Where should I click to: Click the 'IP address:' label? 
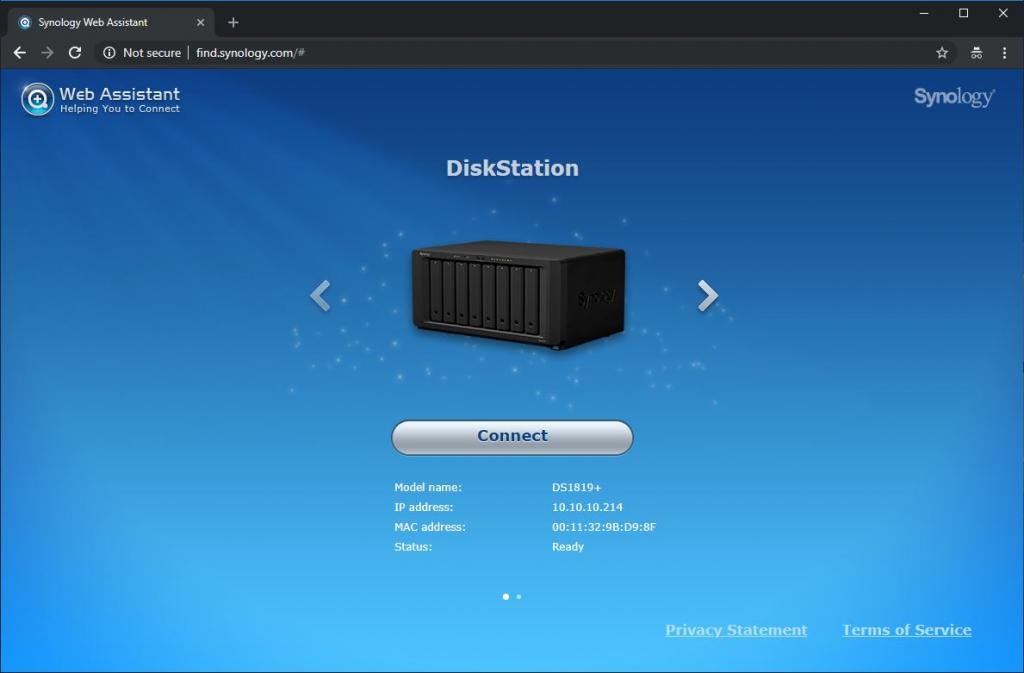[423, 507]
